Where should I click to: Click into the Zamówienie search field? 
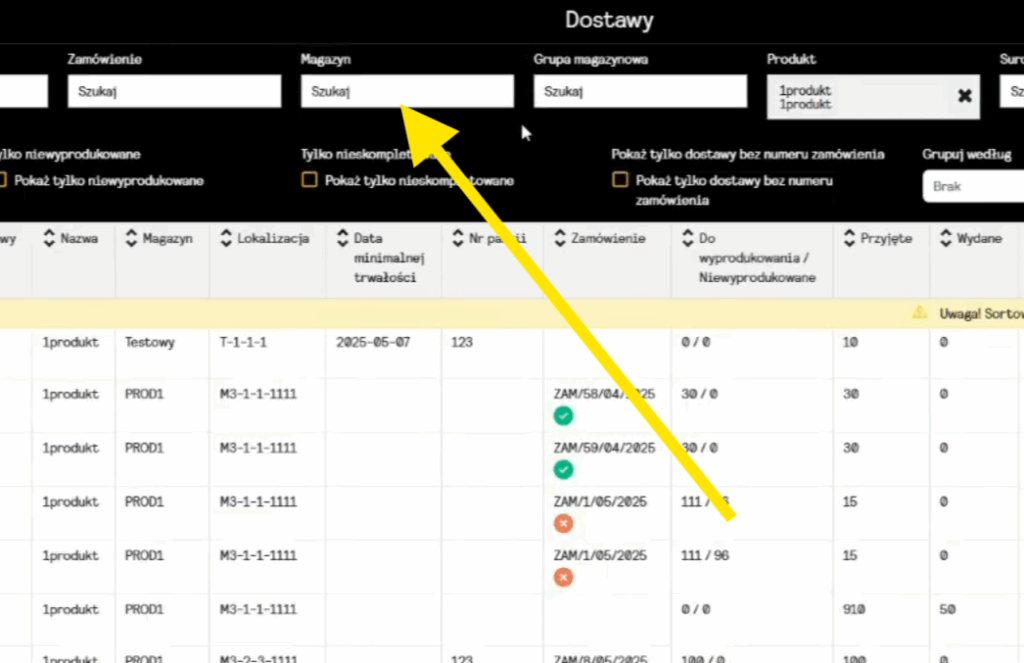[174, 91]
